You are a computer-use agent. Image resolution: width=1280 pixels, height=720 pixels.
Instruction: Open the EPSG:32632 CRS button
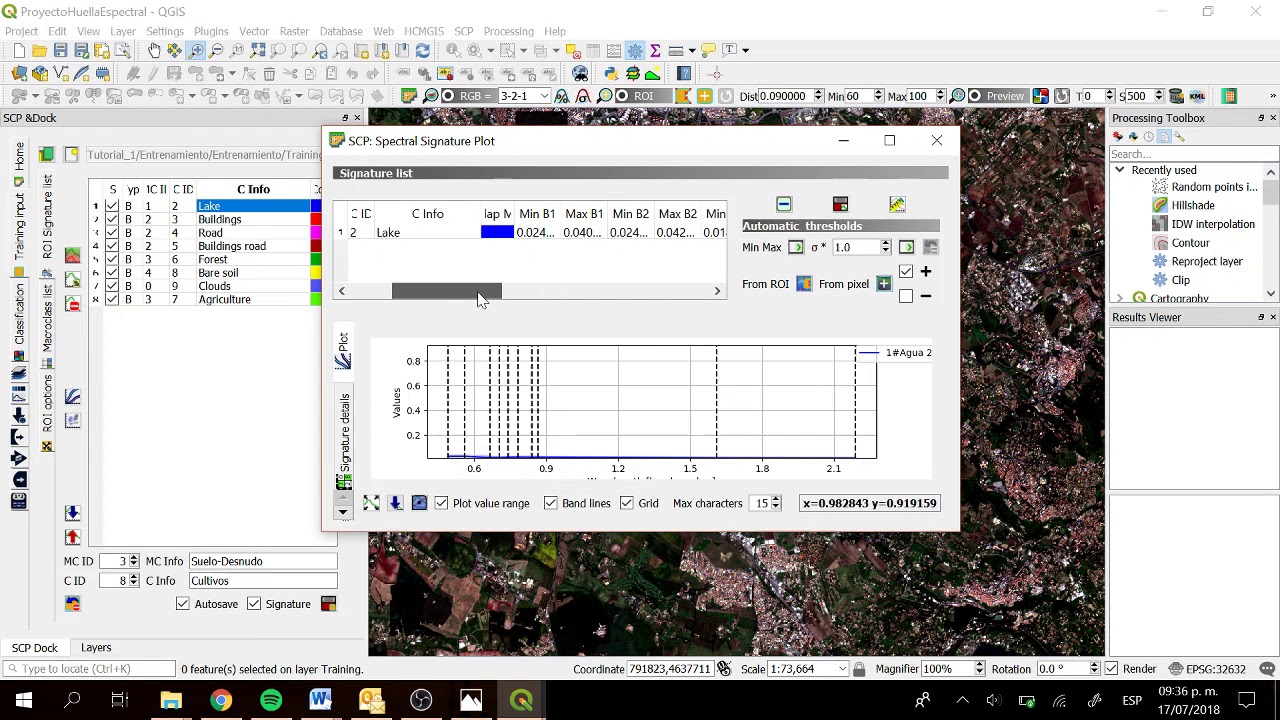(1206, 669)
